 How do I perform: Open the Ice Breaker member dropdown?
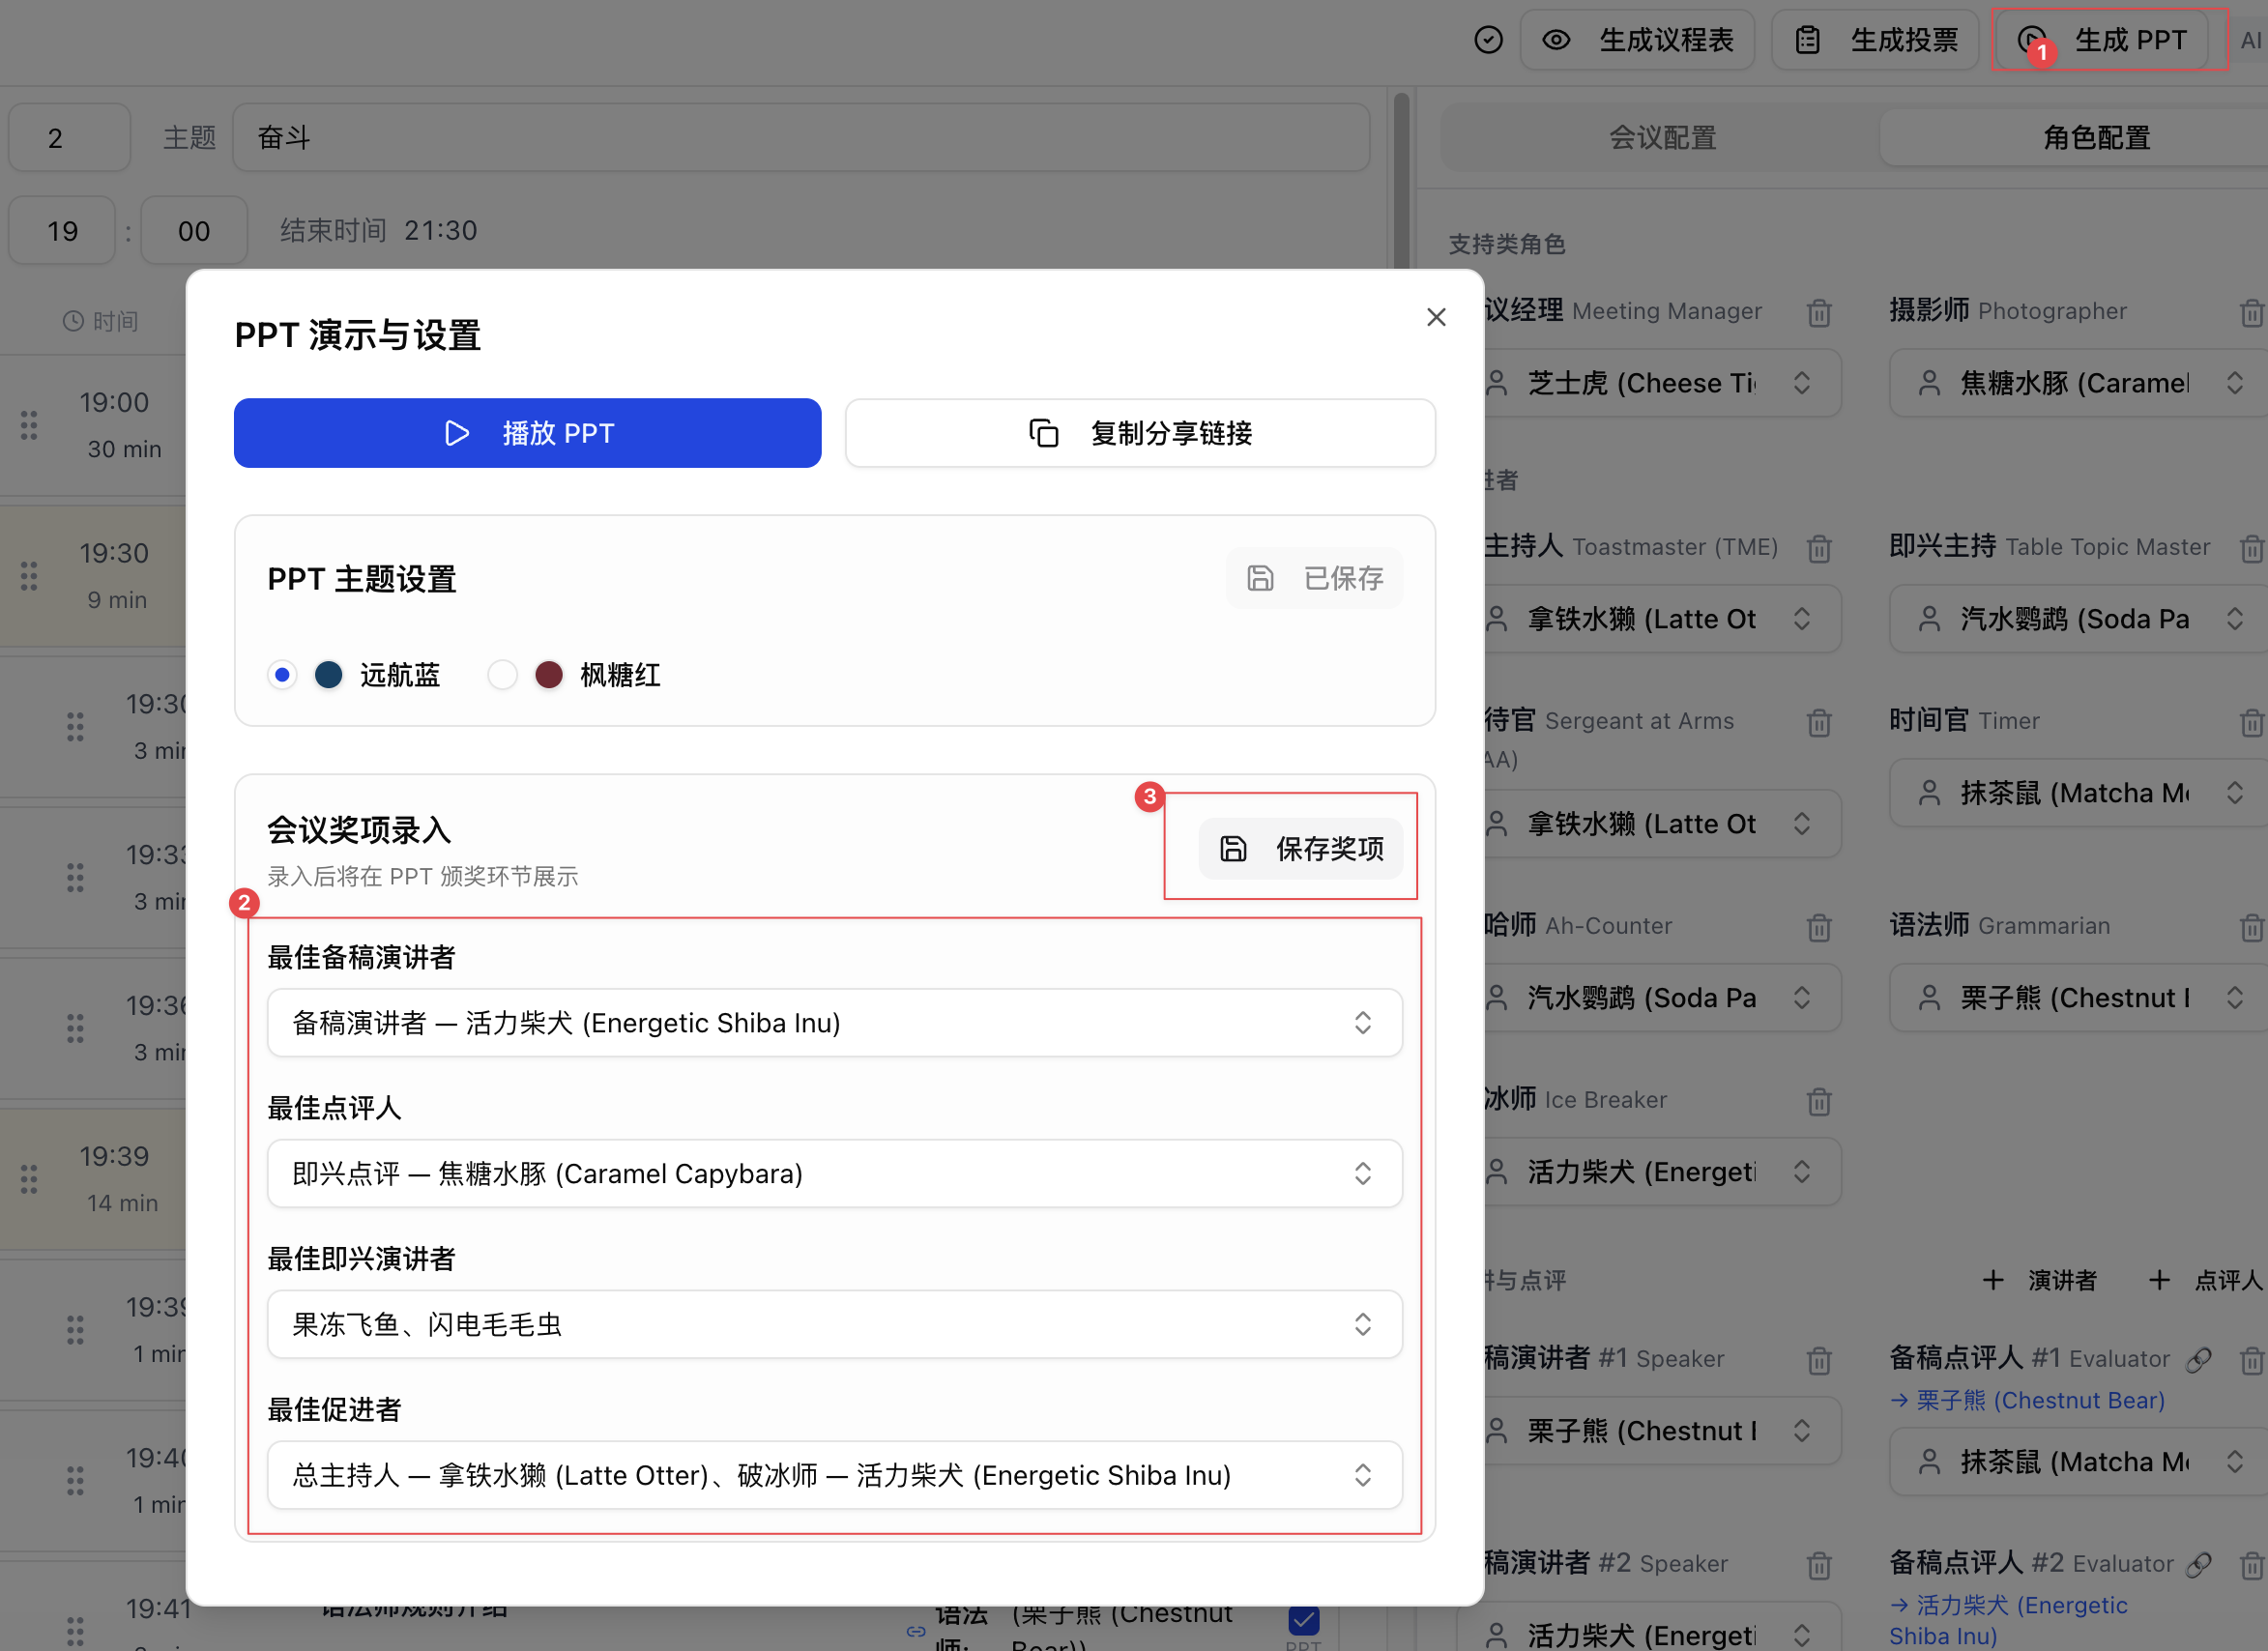pos(1662,1171)
